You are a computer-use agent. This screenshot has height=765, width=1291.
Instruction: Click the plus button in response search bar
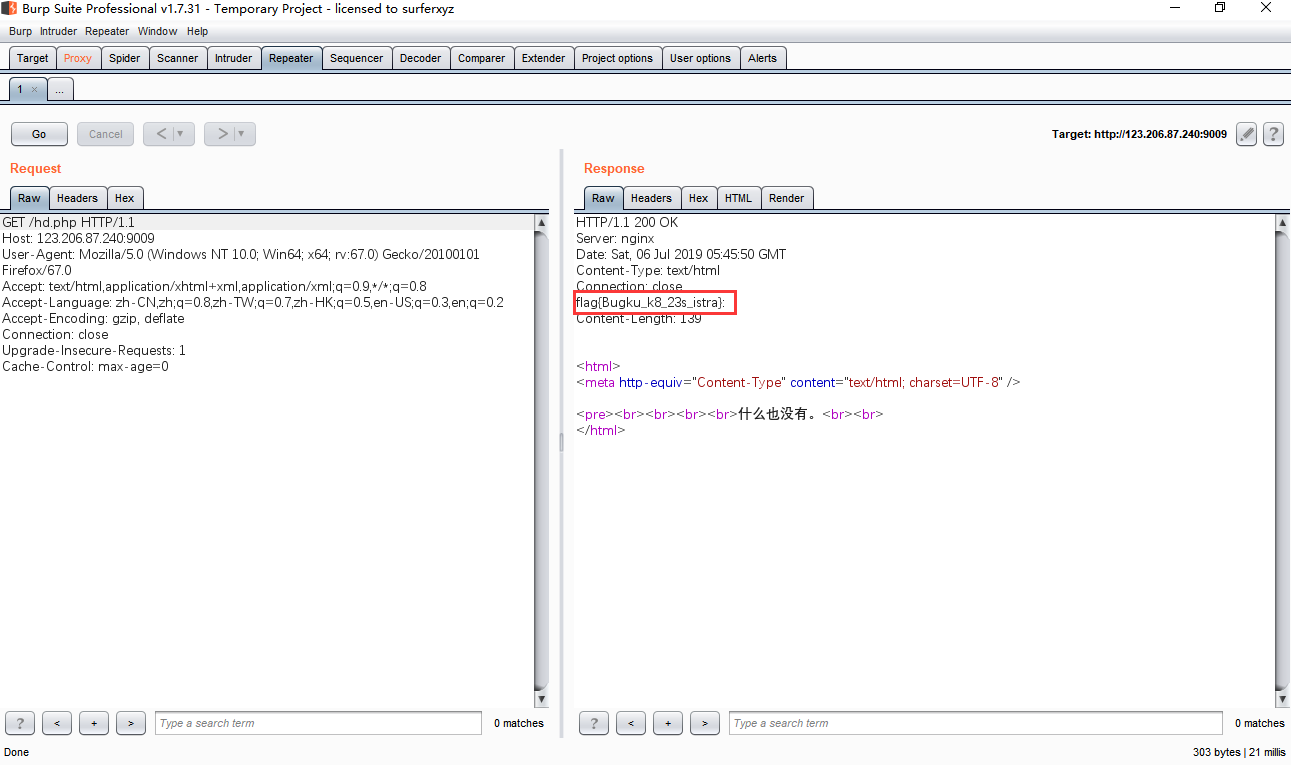tap(668, 723)
